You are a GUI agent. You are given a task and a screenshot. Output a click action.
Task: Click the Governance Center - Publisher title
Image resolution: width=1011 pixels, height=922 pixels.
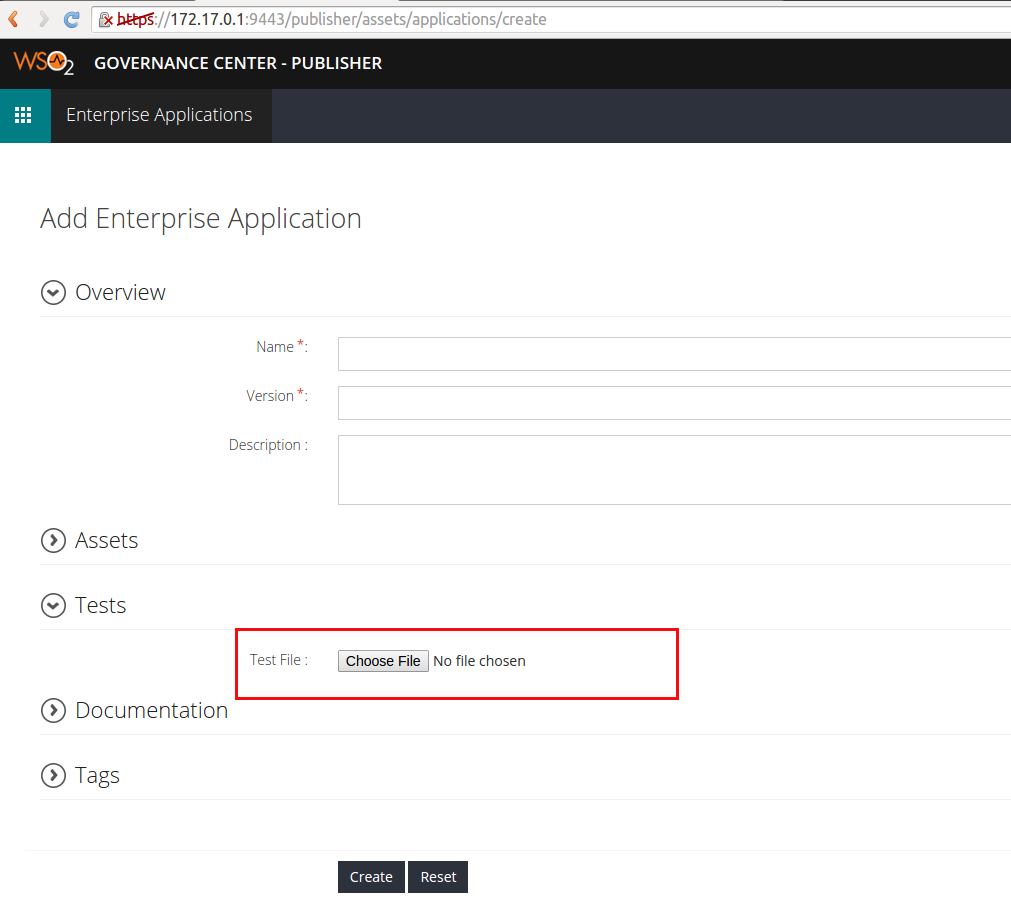[238, 63]
